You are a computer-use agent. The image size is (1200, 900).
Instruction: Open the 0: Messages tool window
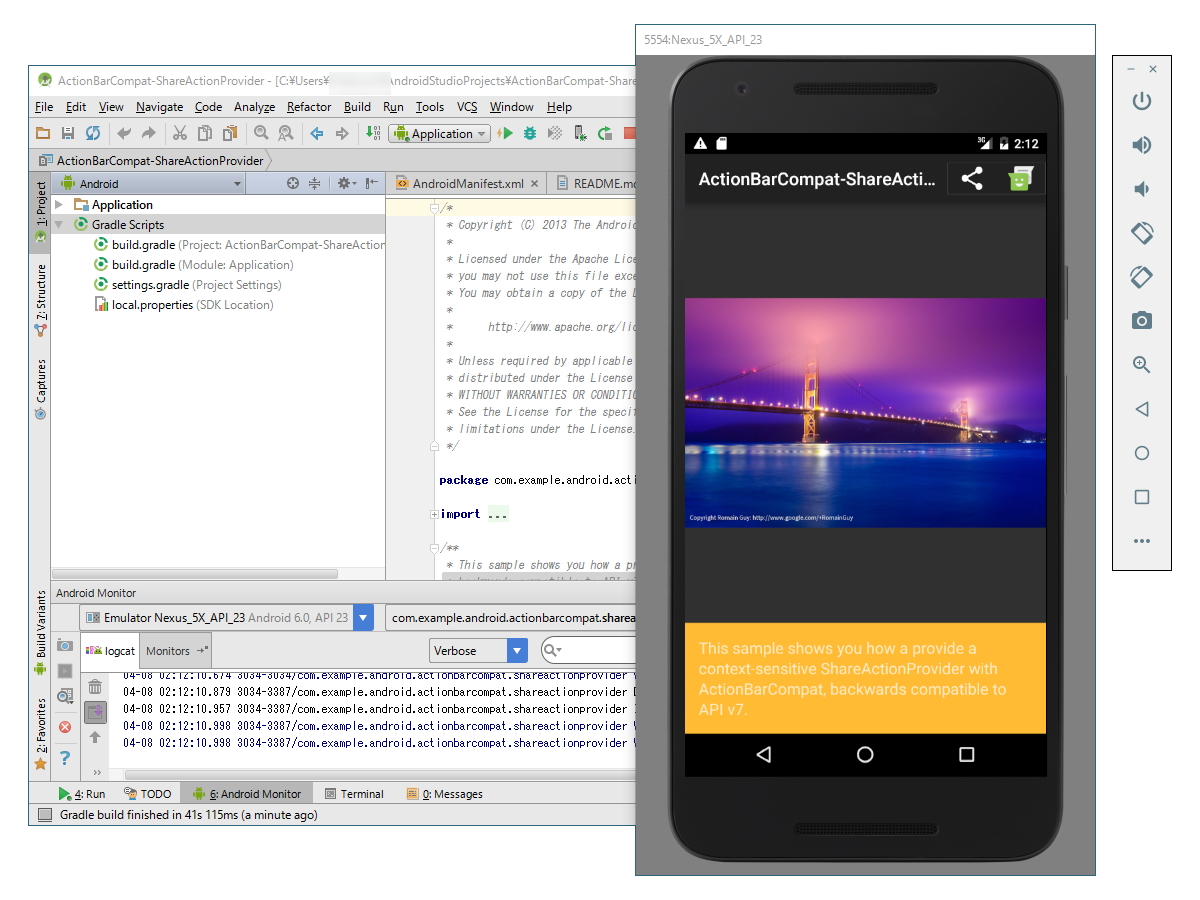click(445, 793)
